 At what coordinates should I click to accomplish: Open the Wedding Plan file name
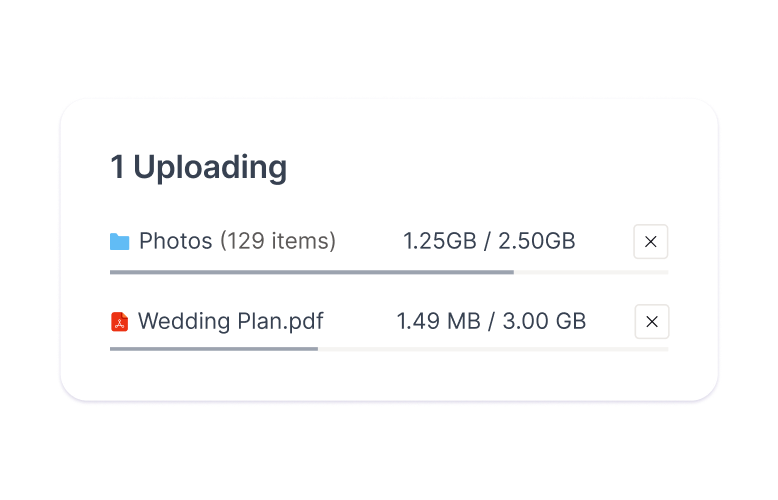tap(208, 322)
